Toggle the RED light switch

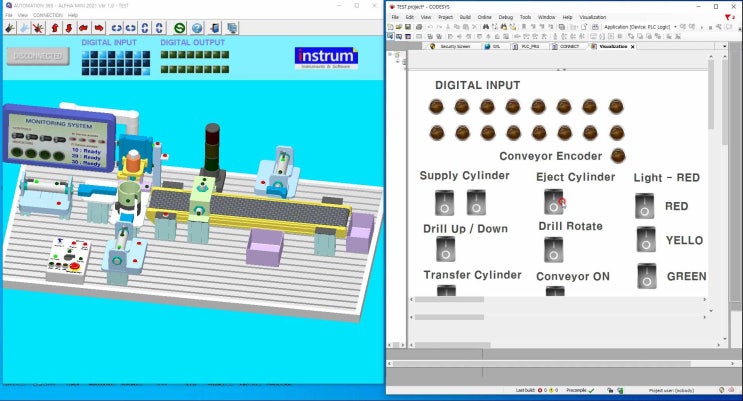tap(644, 206)
